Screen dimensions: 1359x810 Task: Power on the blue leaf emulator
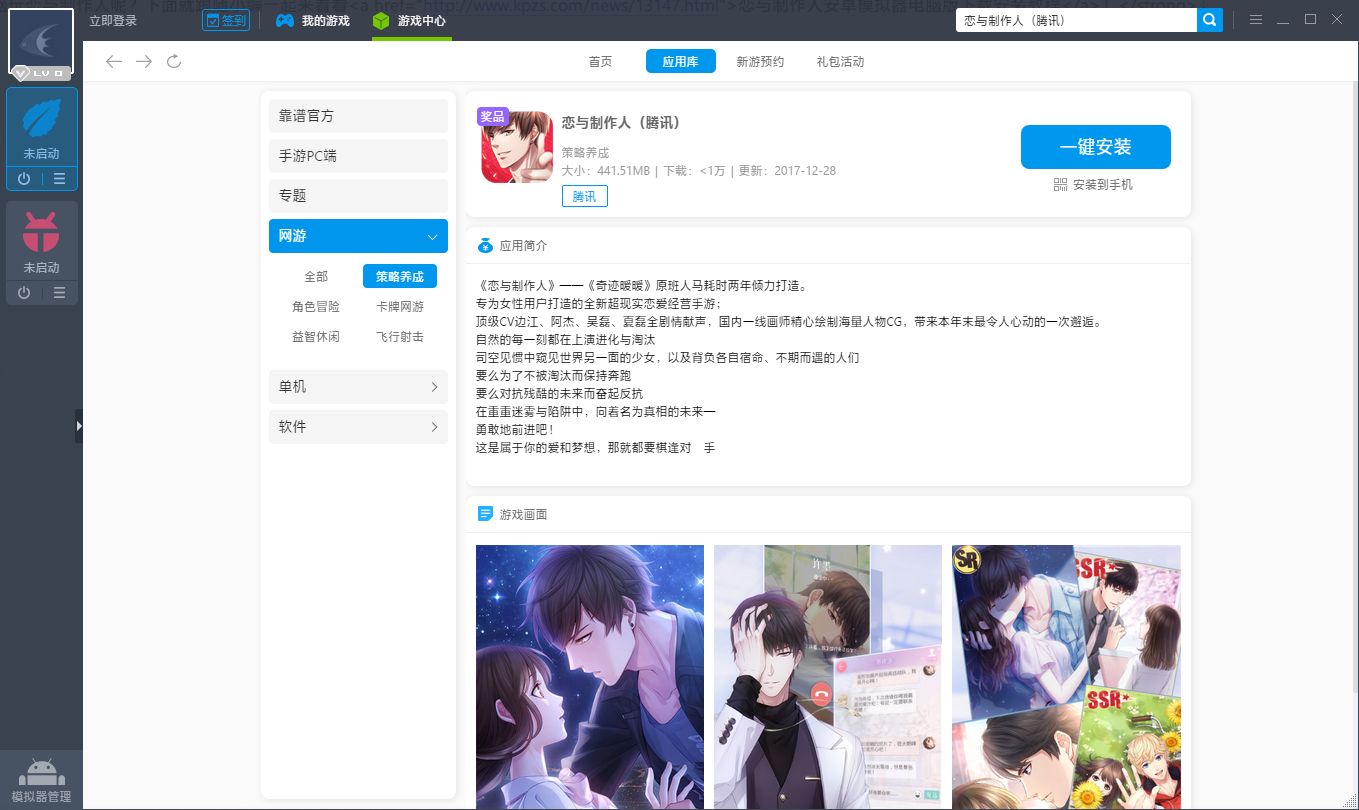click(x=24, y=179)
